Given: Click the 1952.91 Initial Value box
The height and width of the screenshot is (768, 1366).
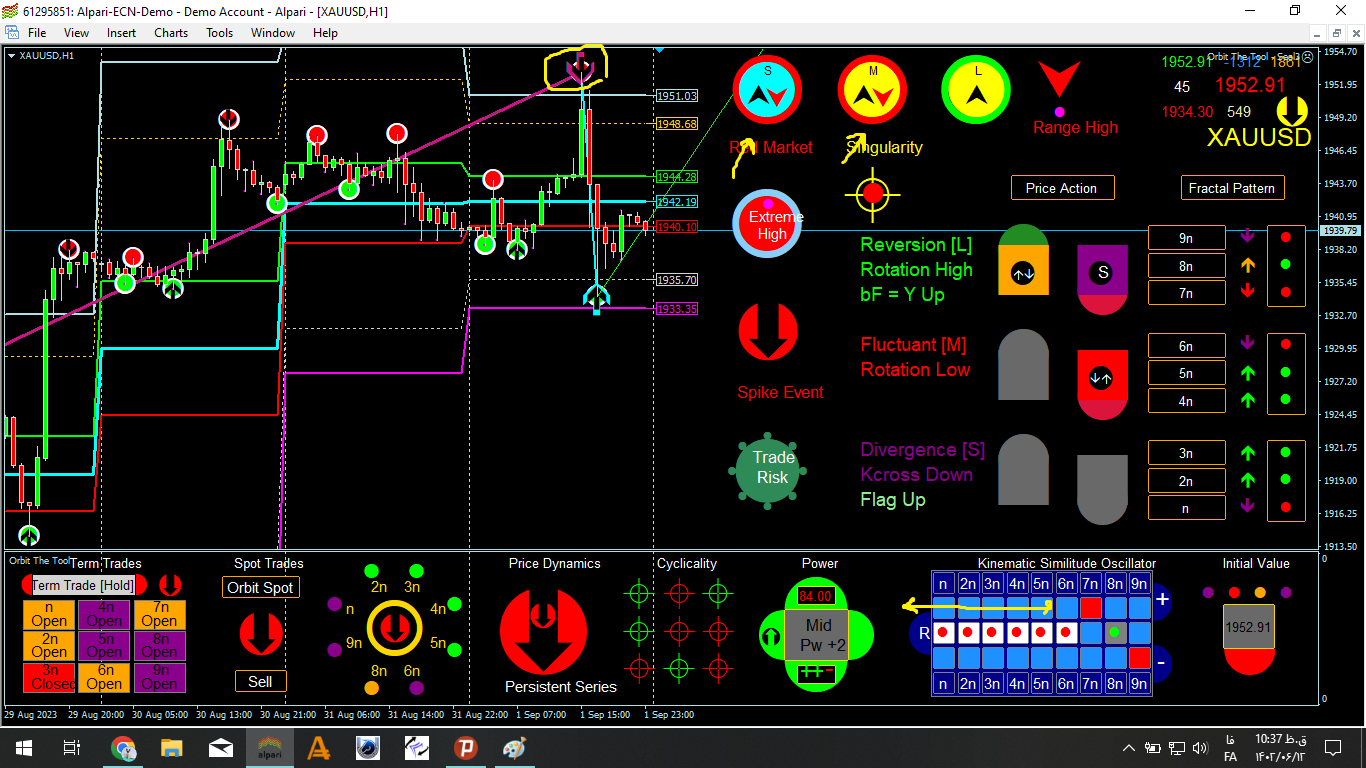Looking at the screenshot, I should 1249,627.
